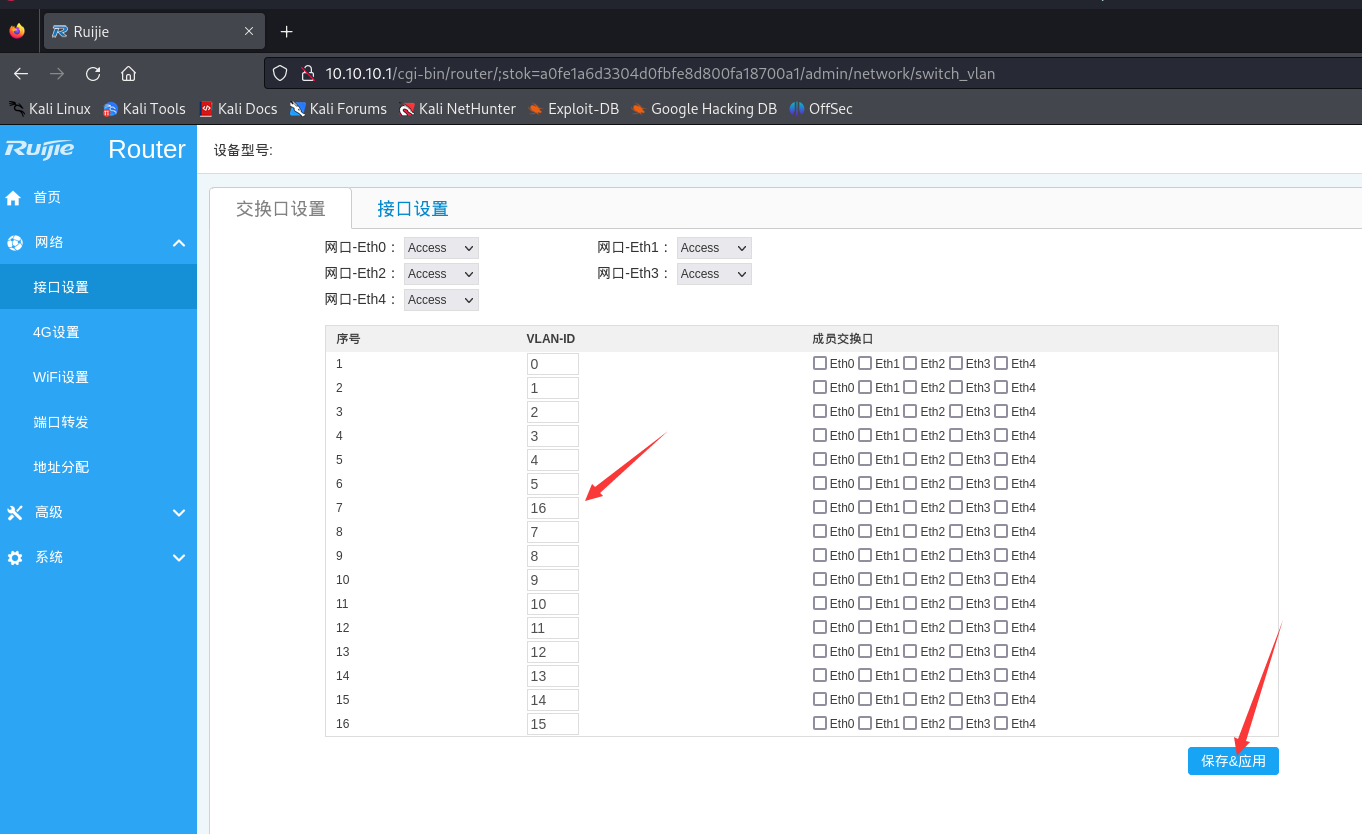The width and height of the screenshot is (1362, 834).
Task: Open a new browser tab
Action: click(287, 31)
